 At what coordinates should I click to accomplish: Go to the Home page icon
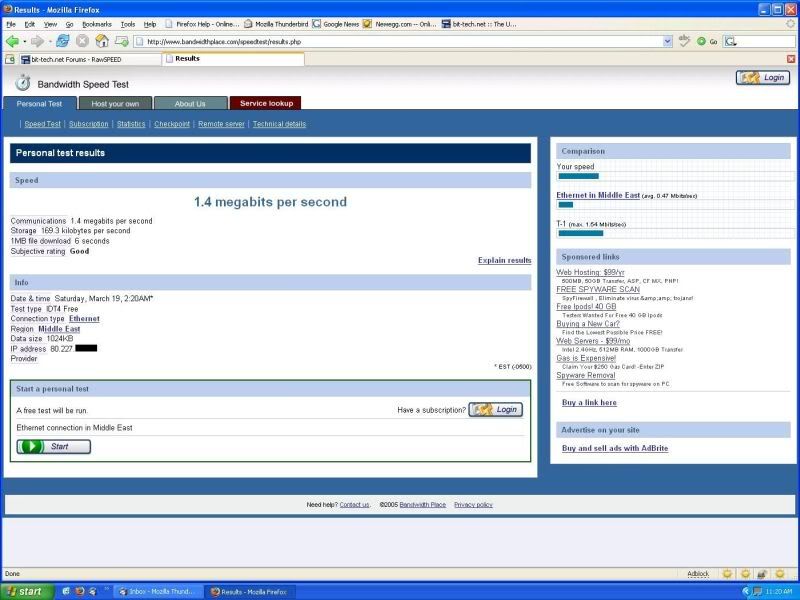pyautogui.click(x=102, y=41)
